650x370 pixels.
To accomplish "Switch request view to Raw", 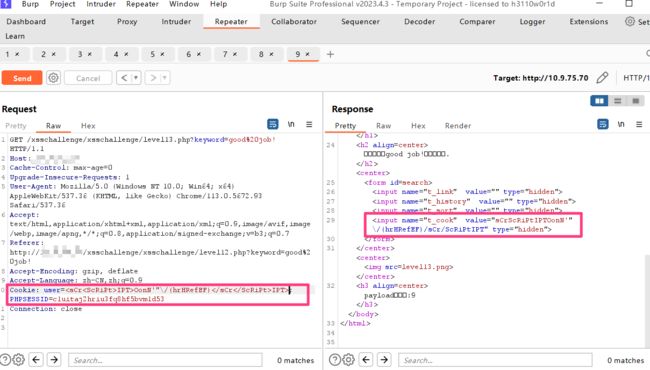I will [x=53, y=126].
